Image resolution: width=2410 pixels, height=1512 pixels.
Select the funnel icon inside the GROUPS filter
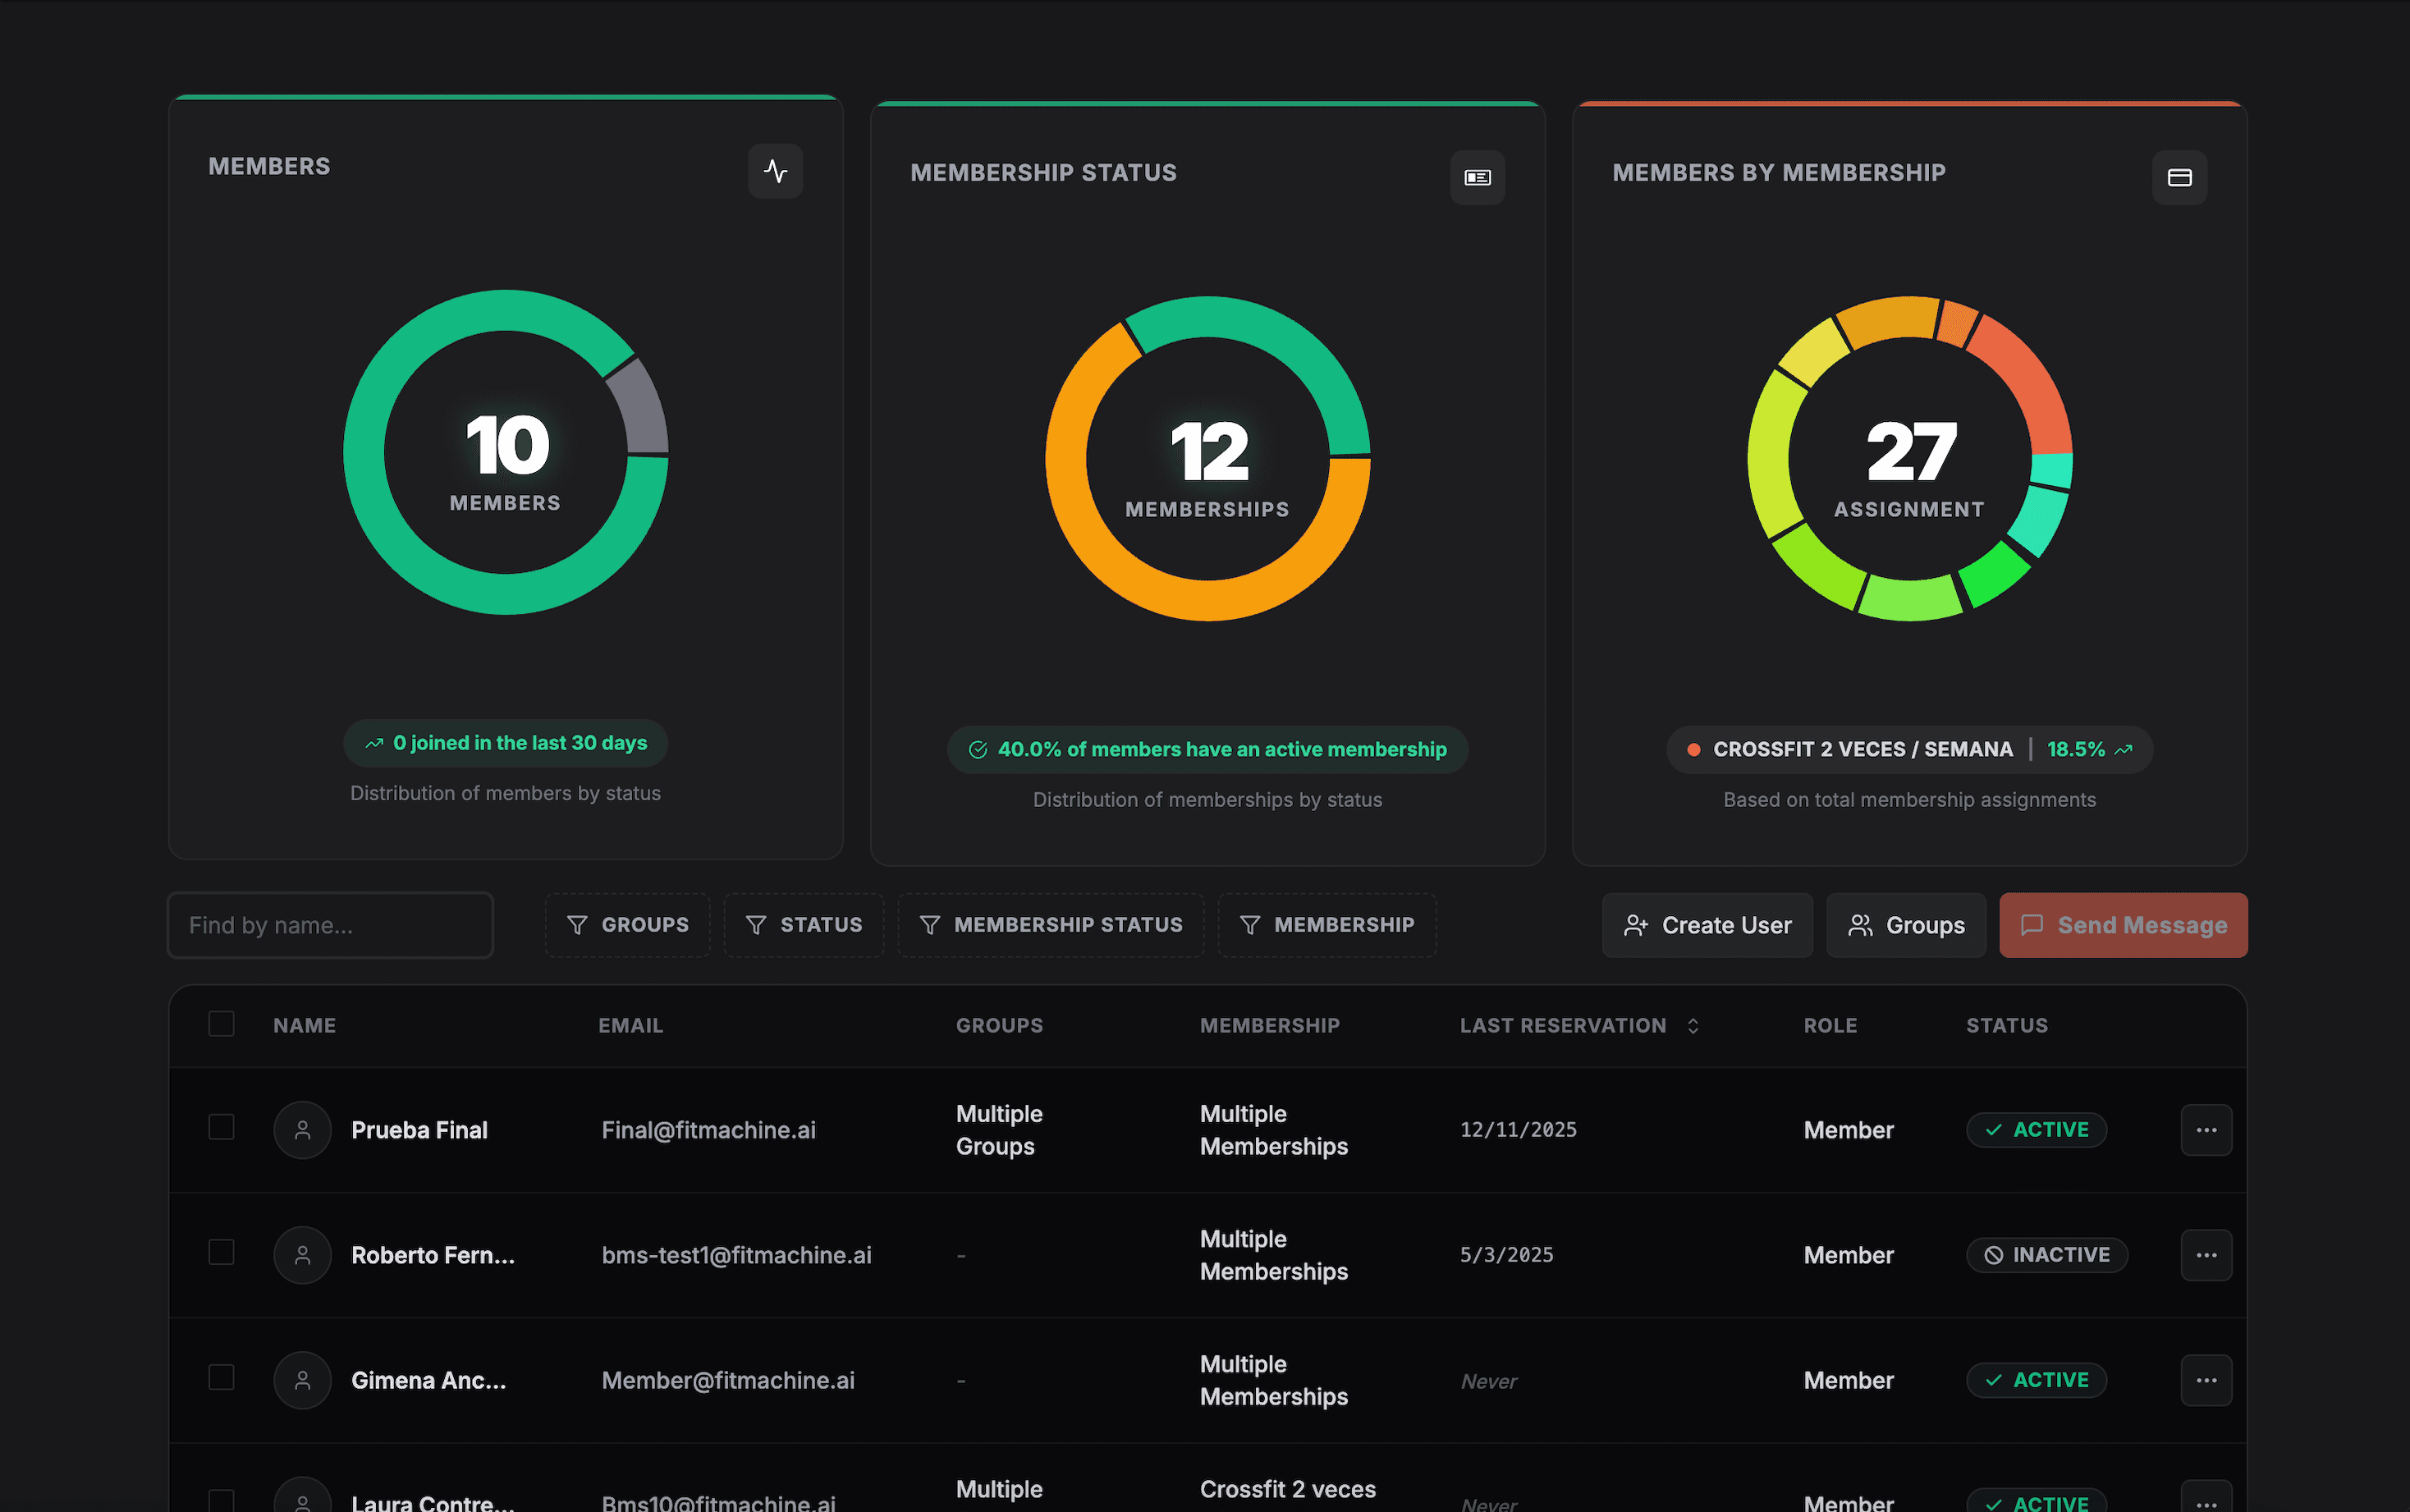tap(579, 925)
